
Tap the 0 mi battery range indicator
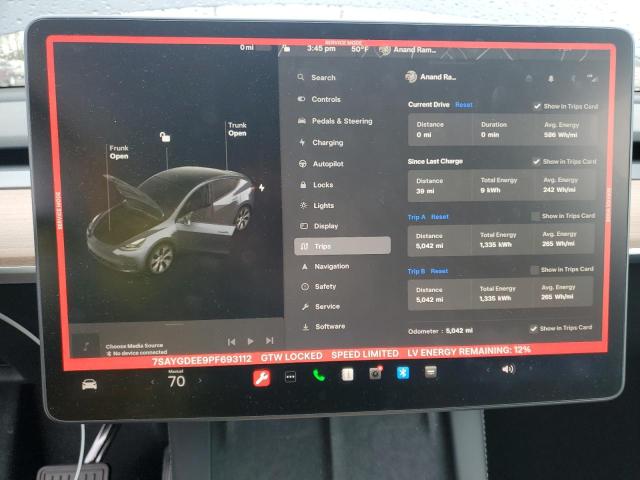pyautogui.click(x=247, y=48)
